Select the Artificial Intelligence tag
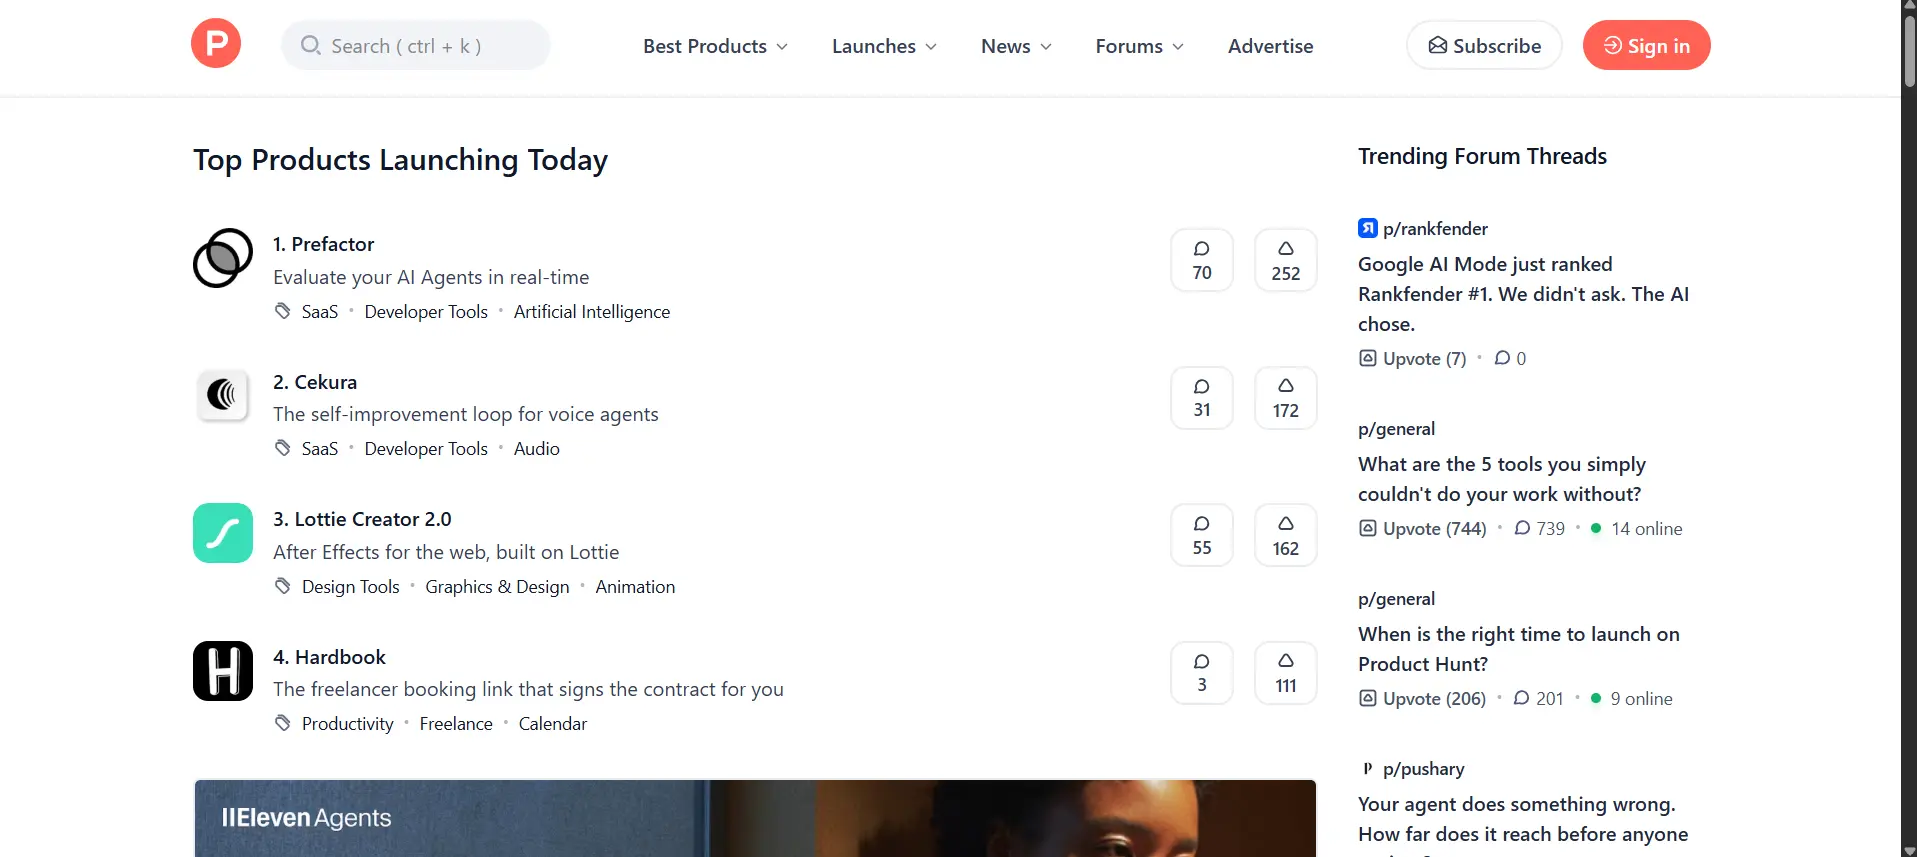Viewport: 1917px width, 857px height. [592, 312]
